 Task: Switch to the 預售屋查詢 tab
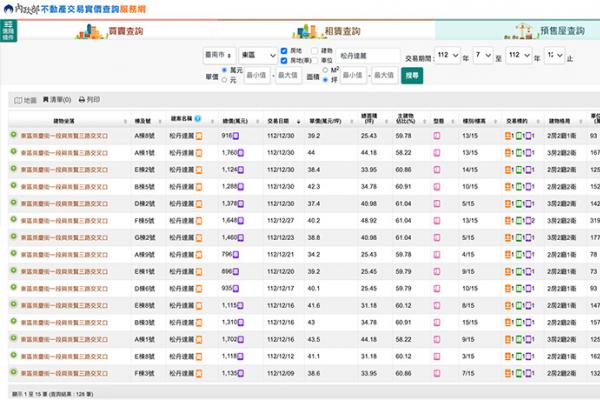545,31
